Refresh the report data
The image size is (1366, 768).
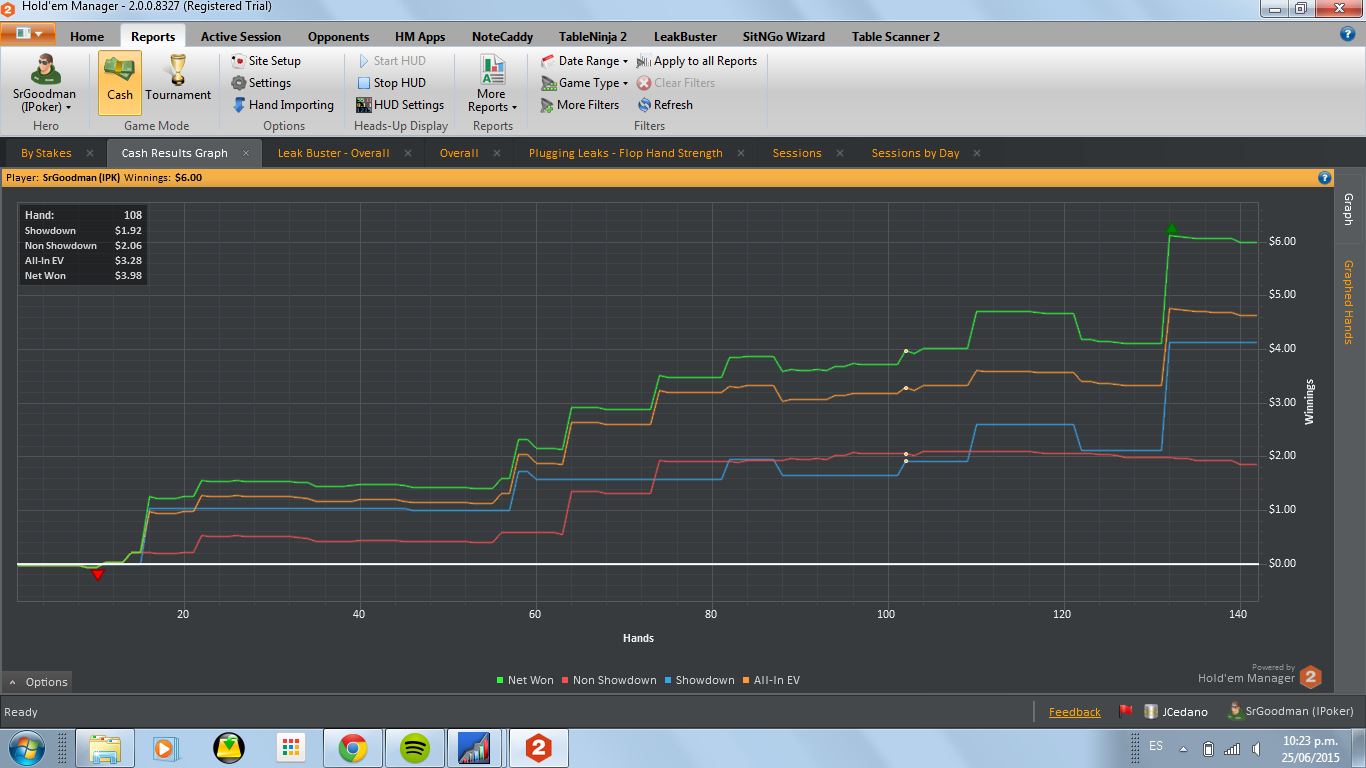click(665, 105)
